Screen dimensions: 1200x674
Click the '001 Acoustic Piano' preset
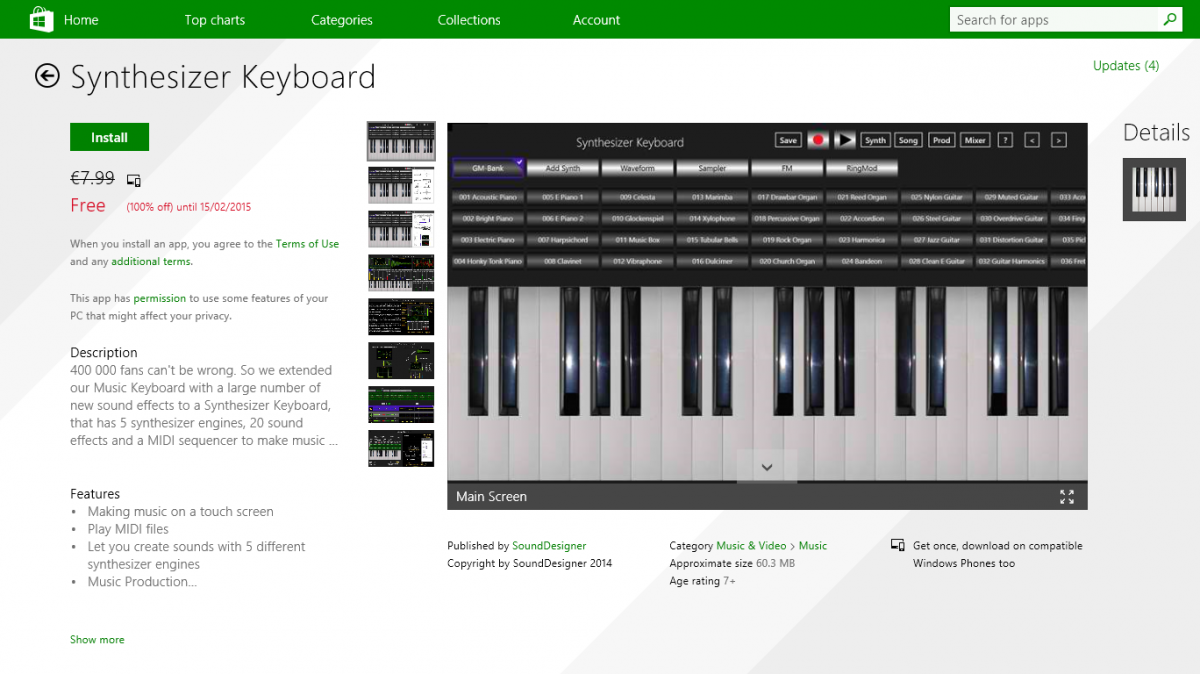[x=488, y=197]
